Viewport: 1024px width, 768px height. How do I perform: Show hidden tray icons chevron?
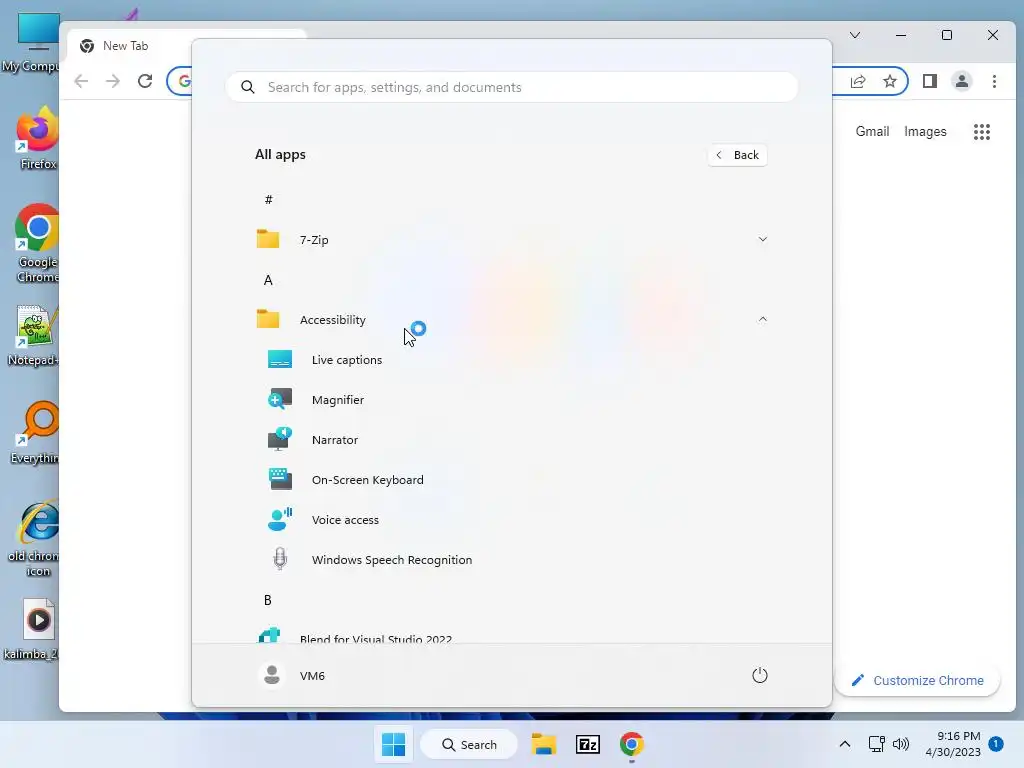click(x=844, y=744)
